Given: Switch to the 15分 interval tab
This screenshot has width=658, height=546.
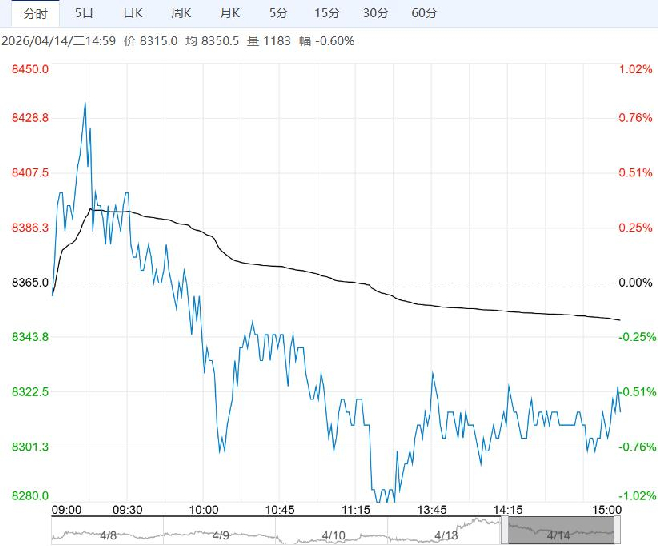Looking at the screenshot, I should [325, 13].
